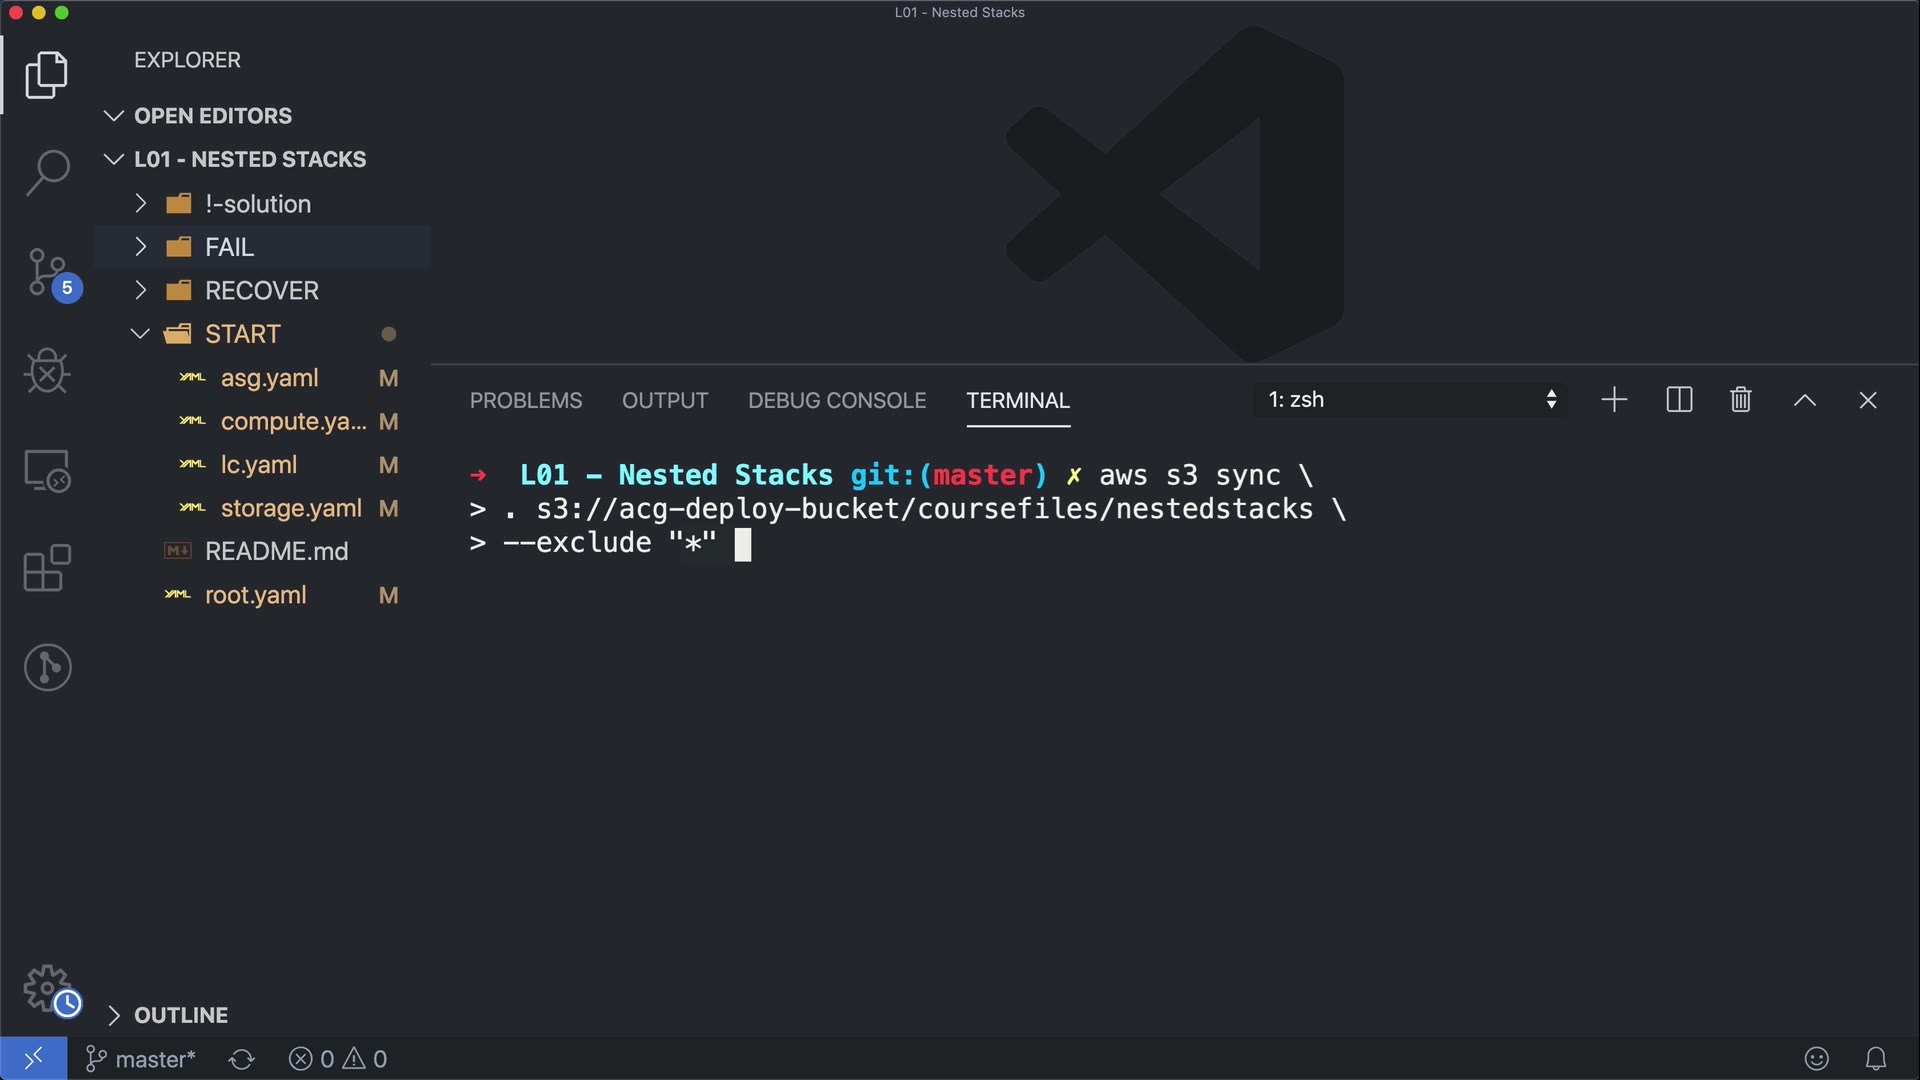Open the Search view in activity bar

pyautogui.click(x=47, y=173)
